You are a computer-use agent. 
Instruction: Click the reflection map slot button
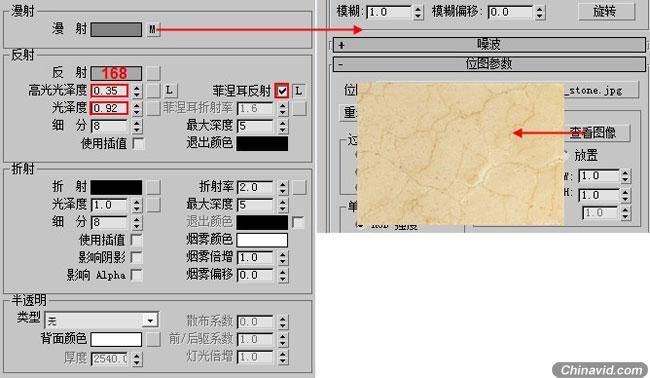tap(153, 73)
